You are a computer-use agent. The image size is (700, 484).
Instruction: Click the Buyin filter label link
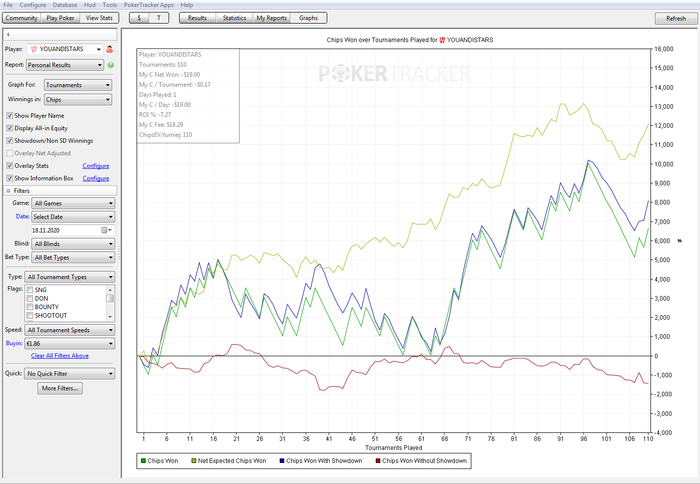point(14,343)
